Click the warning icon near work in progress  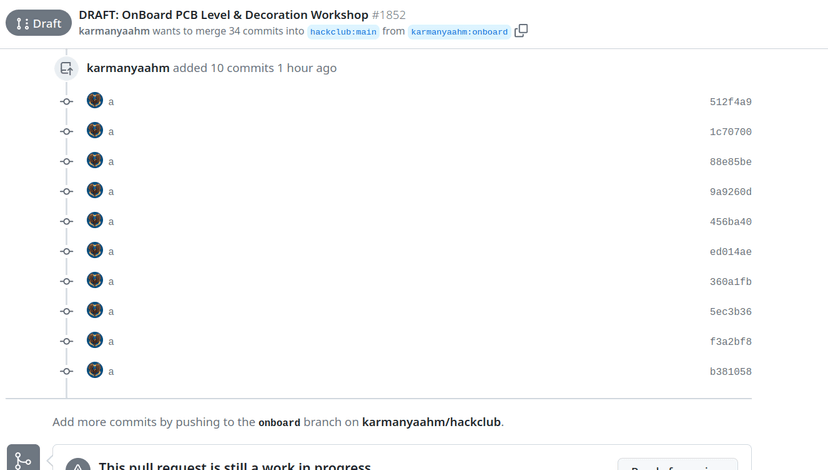point(78,465)
